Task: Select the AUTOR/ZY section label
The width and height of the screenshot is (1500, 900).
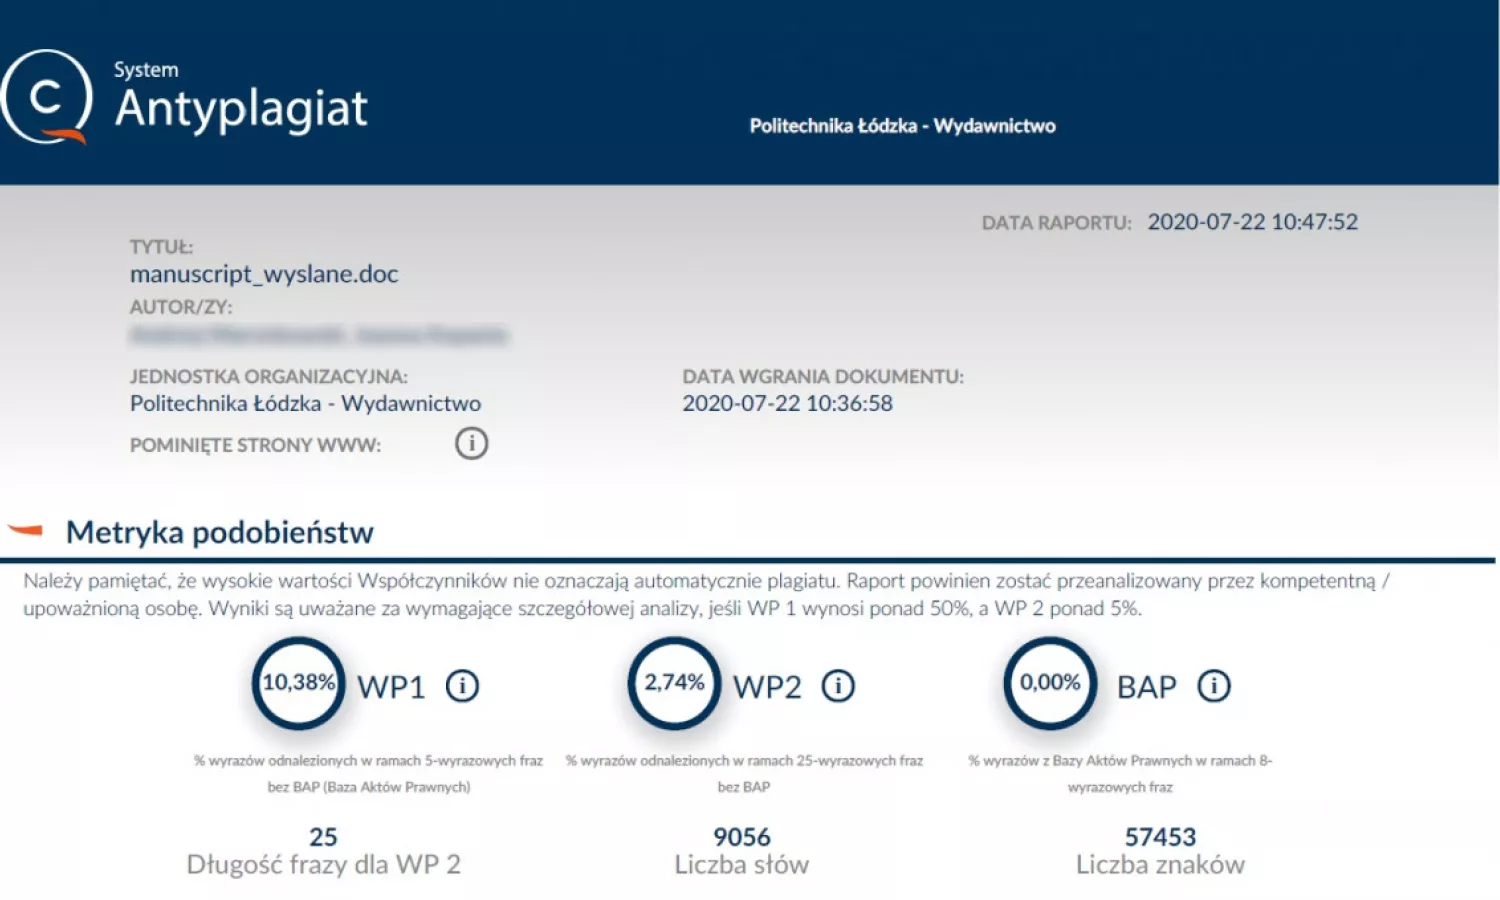Action: pos(182,307)
